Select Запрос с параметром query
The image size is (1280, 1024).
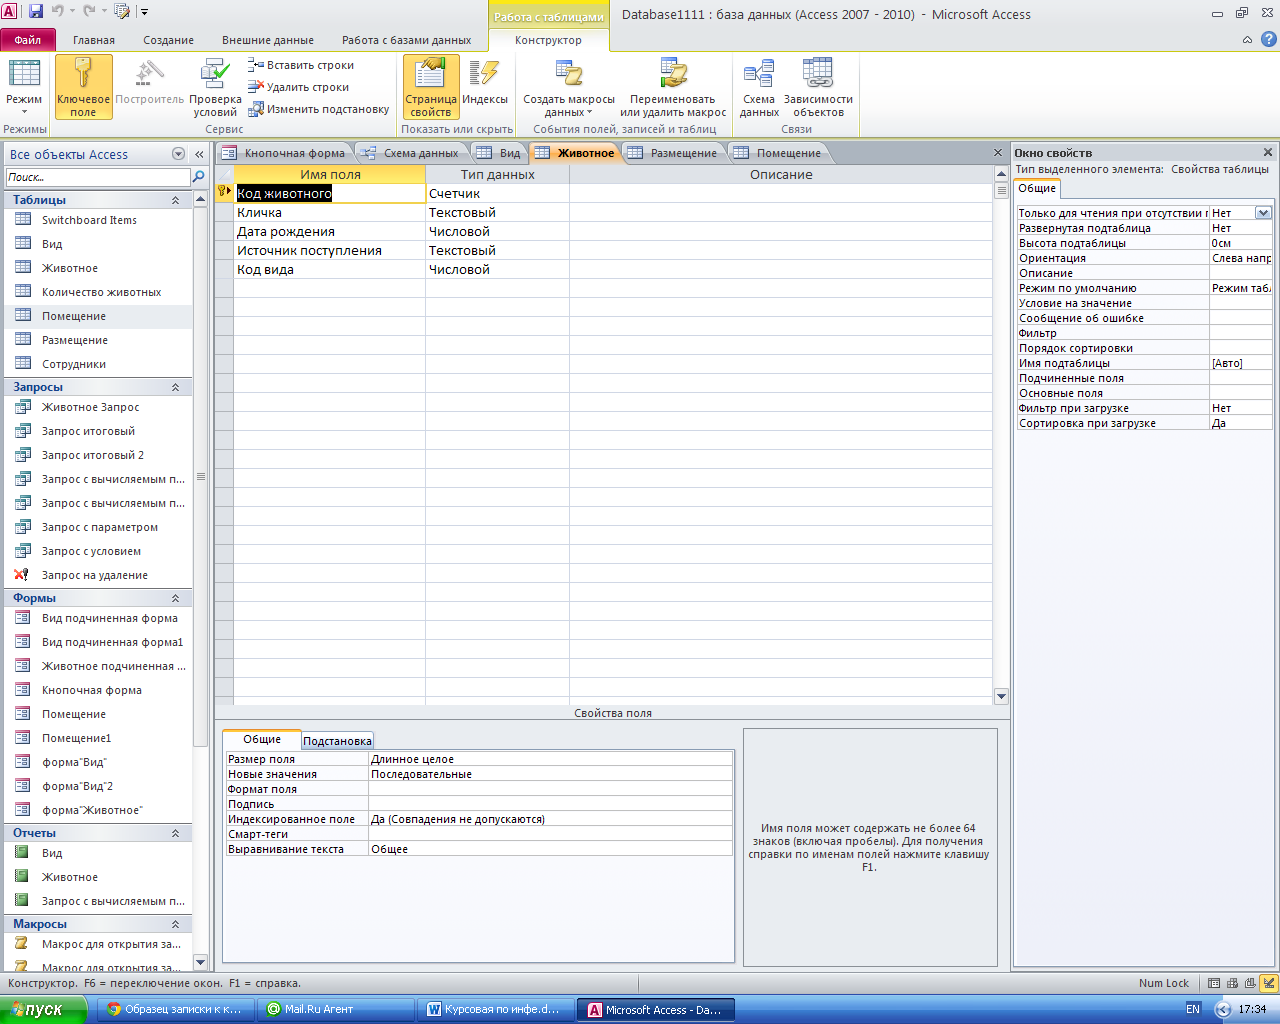tap(97, 527)
